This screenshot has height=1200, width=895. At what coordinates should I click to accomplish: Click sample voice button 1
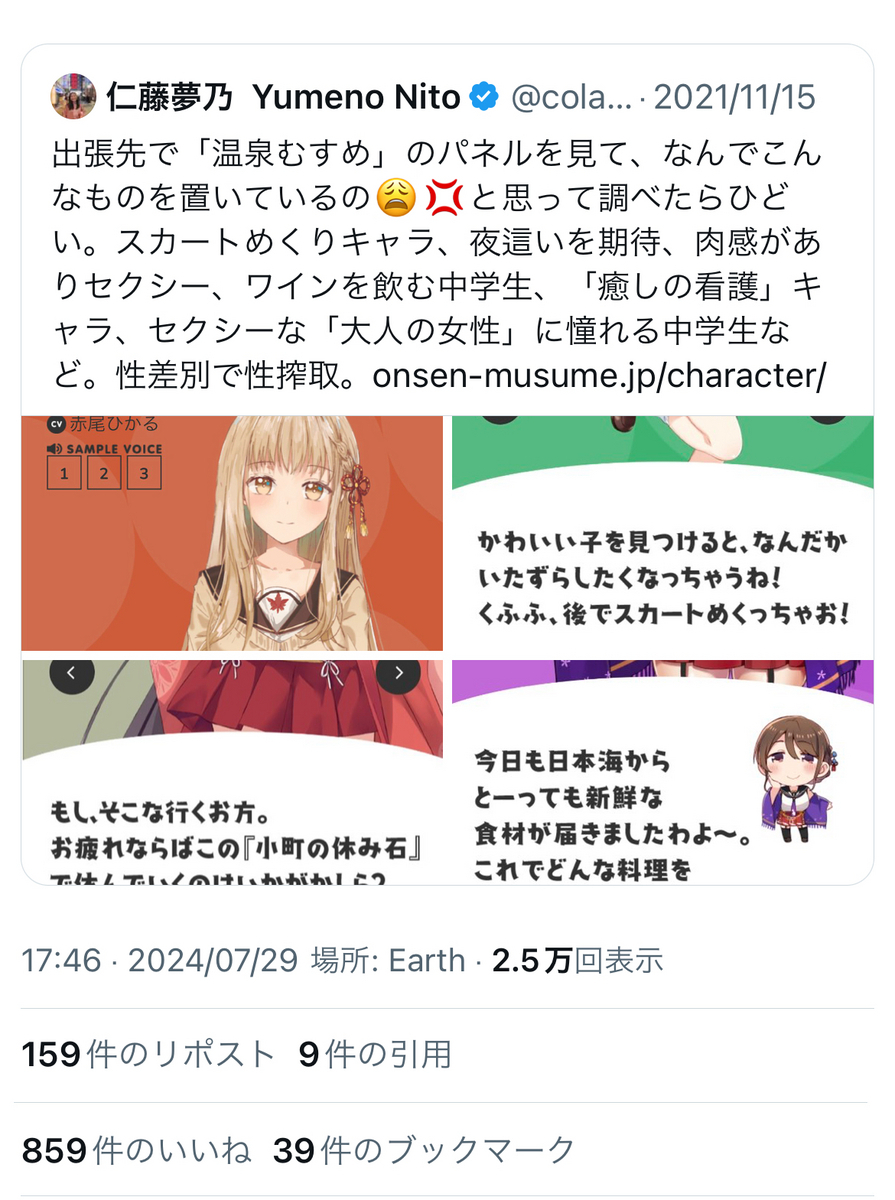[64, 473]
